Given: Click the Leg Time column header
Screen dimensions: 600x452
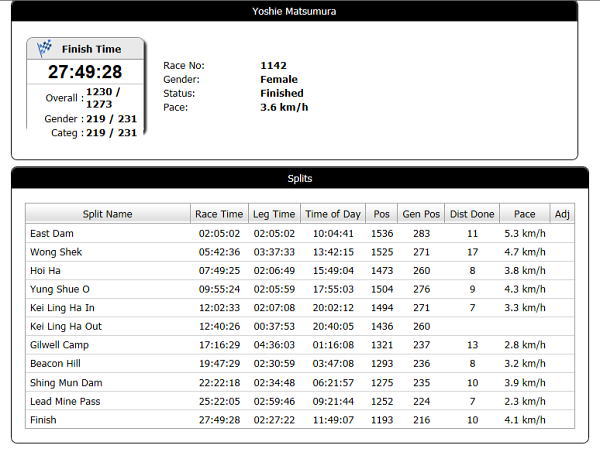Looking at the screenshot, I should [x=274, y=214].
